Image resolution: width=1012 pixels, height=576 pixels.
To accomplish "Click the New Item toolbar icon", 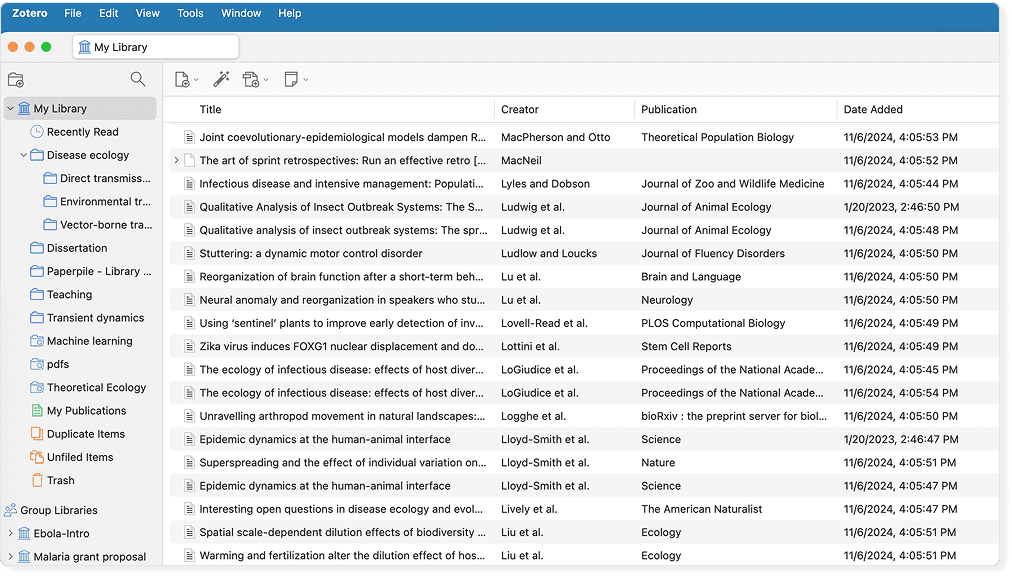I will pyautogui.click(x=182, y=79).
